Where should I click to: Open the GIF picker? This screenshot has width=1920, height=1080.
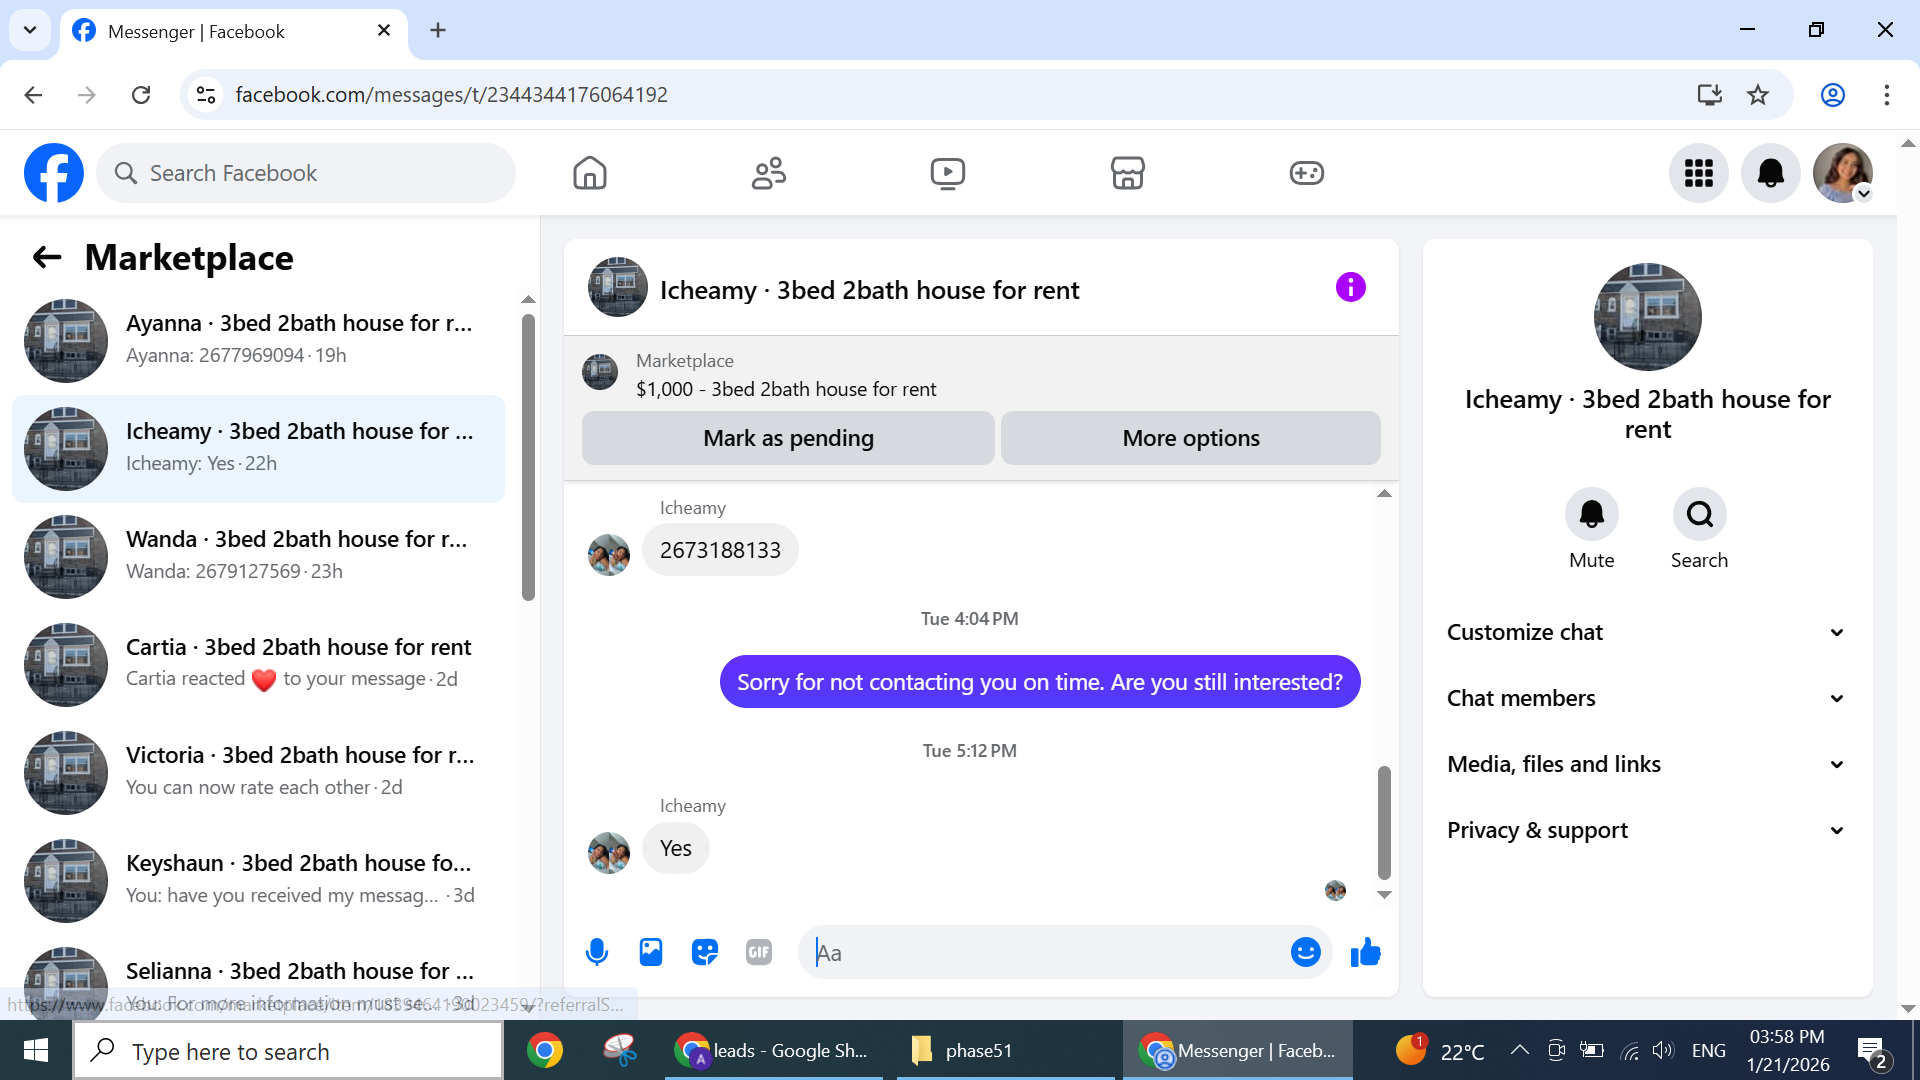tap(759, 952)
